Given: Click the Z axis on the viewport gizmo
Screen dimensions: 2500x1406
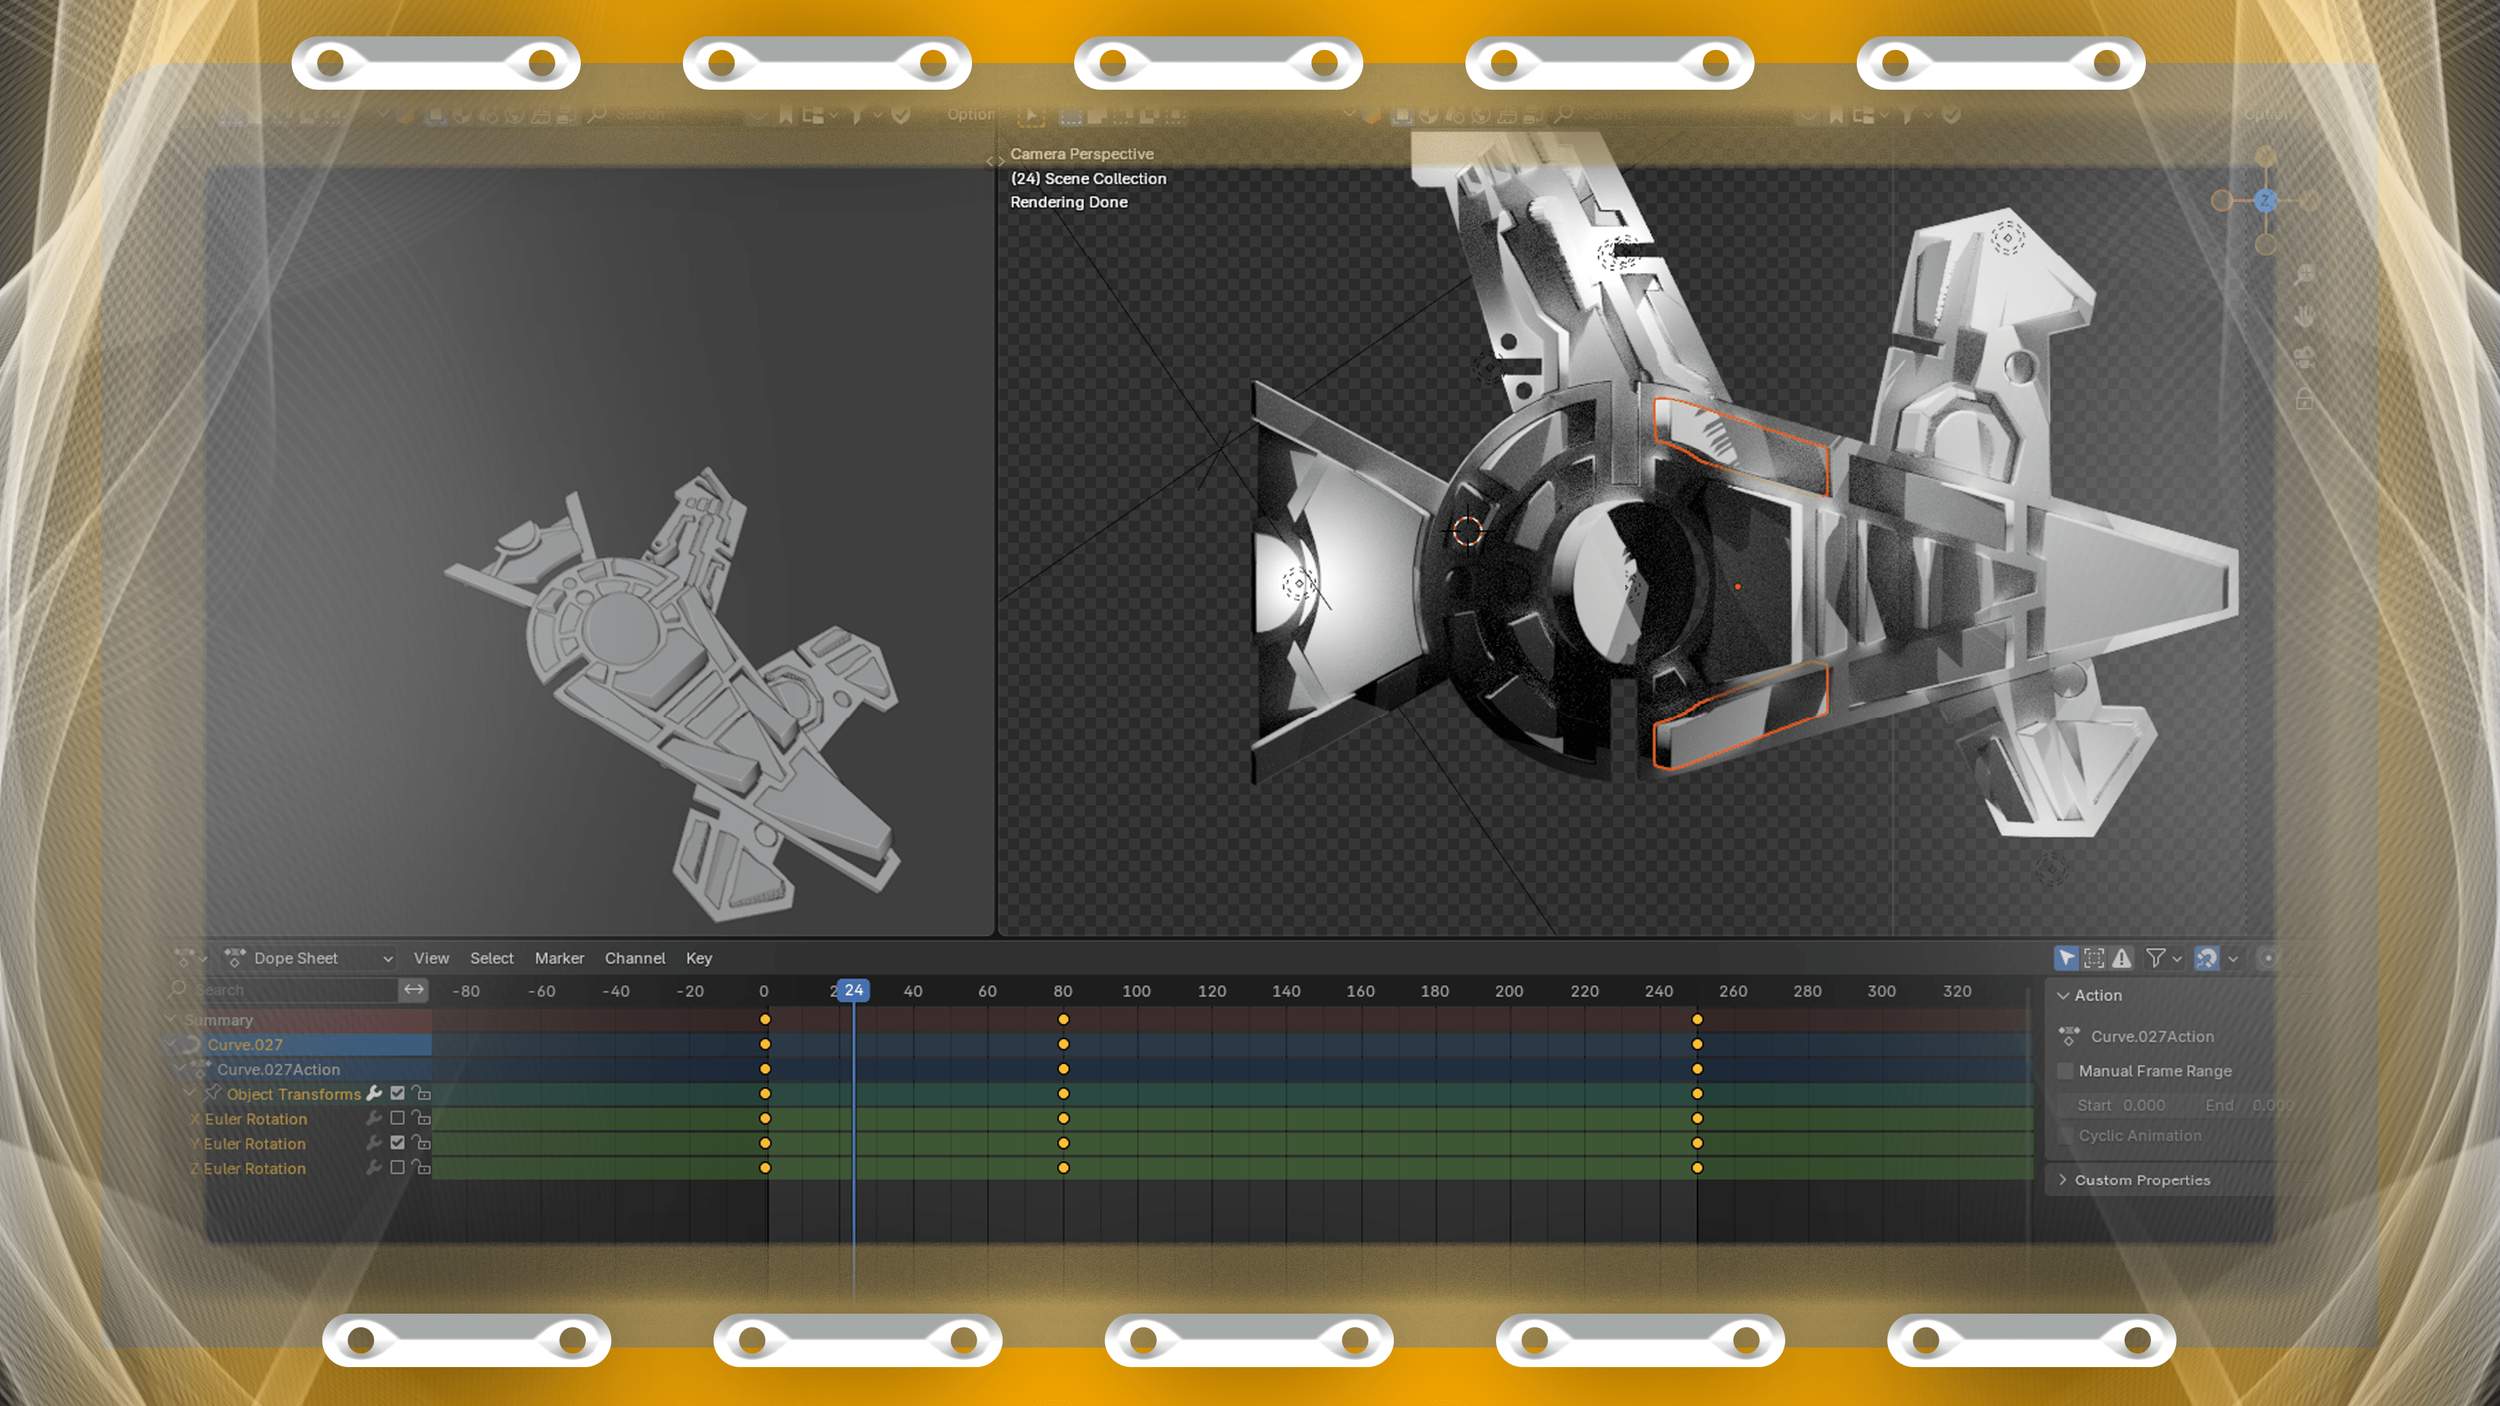Looking at the screenshot, I should click(x=2265, y=201).
